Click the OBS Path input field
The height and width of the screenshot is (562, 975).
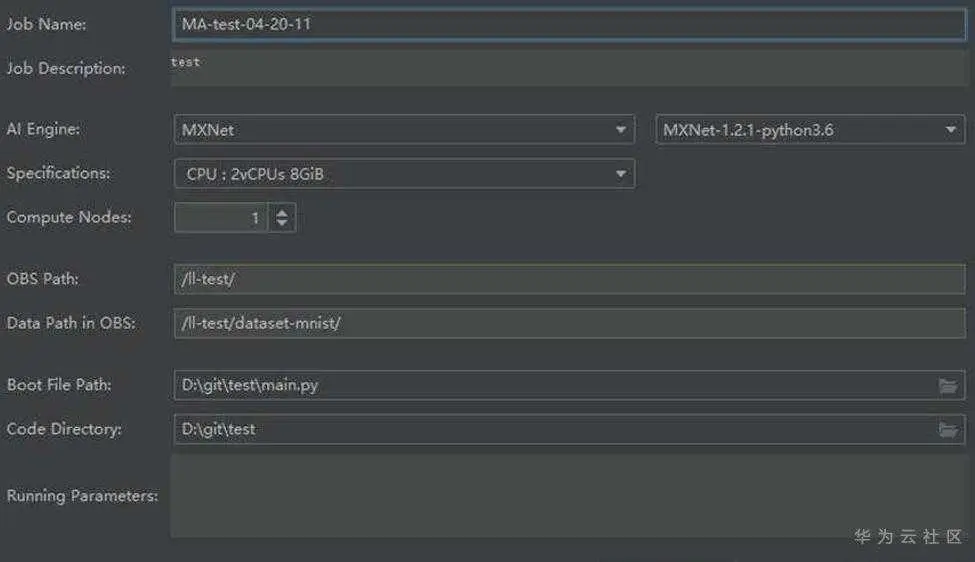(570, 279)
